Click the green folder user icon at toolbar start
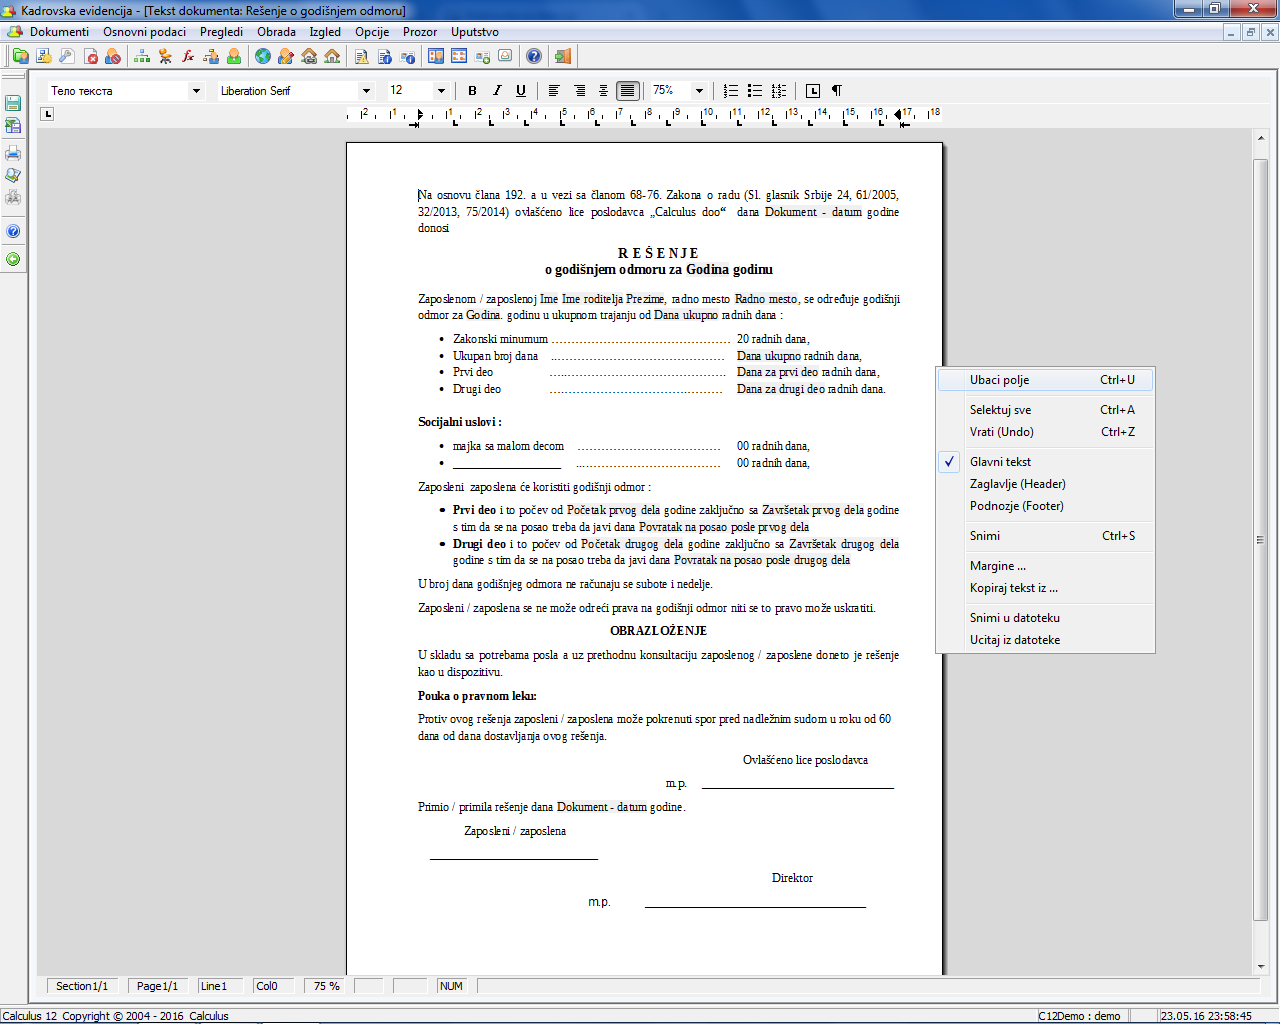This screenshot has height=1024, width=1280. [21, 56]
